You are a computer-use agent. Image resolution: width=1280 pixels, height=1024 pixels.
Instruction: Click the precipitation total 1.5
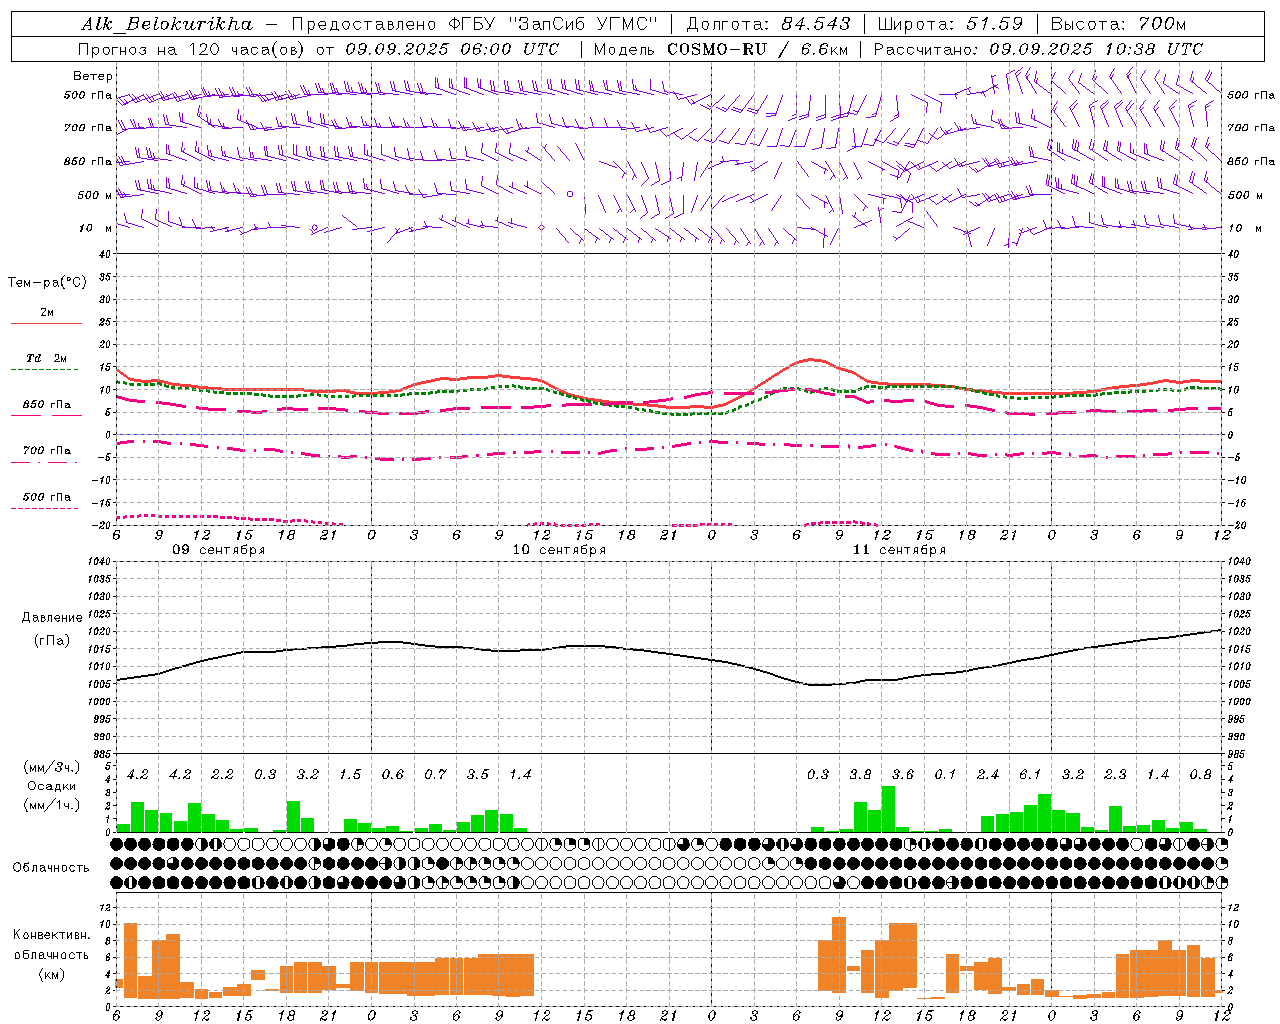(x=350, y=774)
